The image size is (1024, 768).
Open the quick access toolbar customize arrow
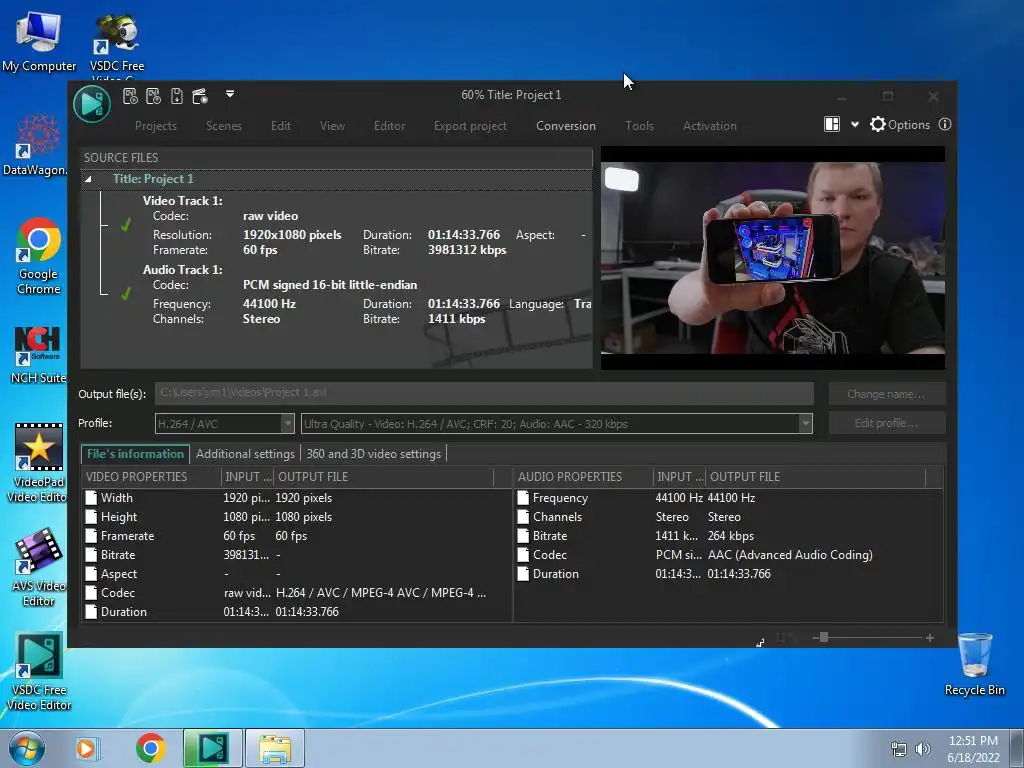pos(230,94)
